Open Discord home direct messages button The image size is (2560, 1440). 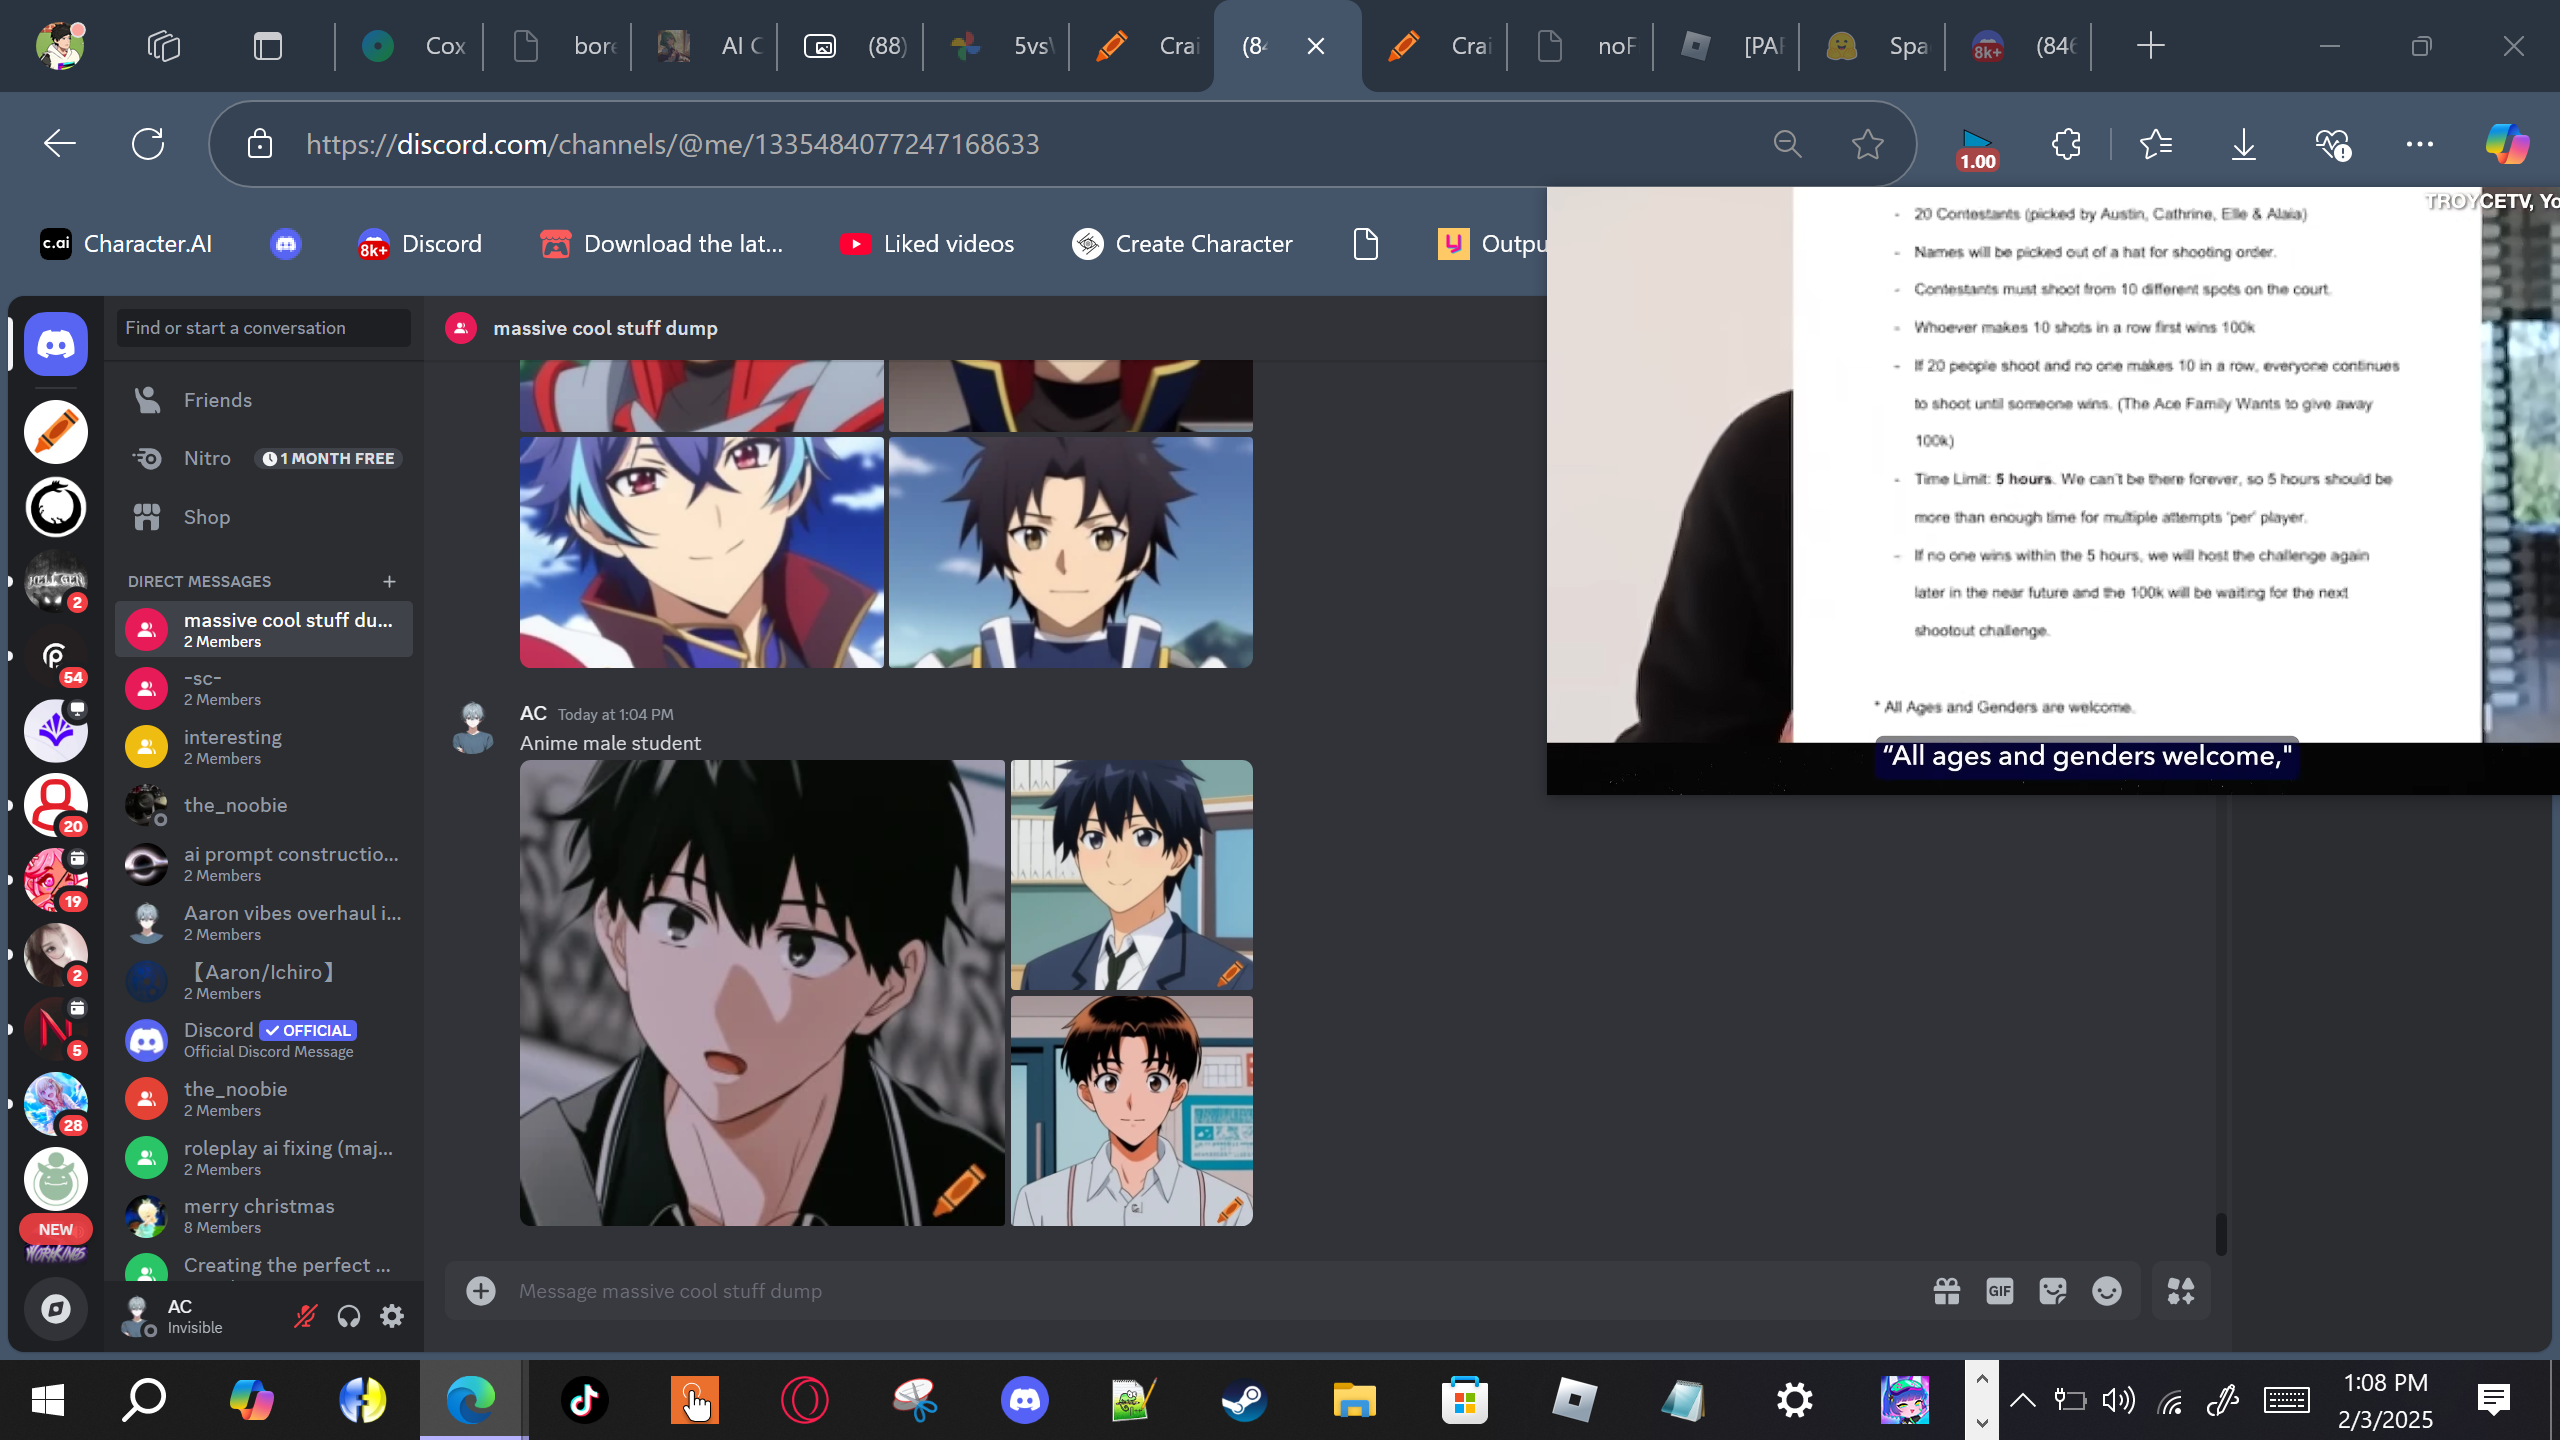[56, 345]
